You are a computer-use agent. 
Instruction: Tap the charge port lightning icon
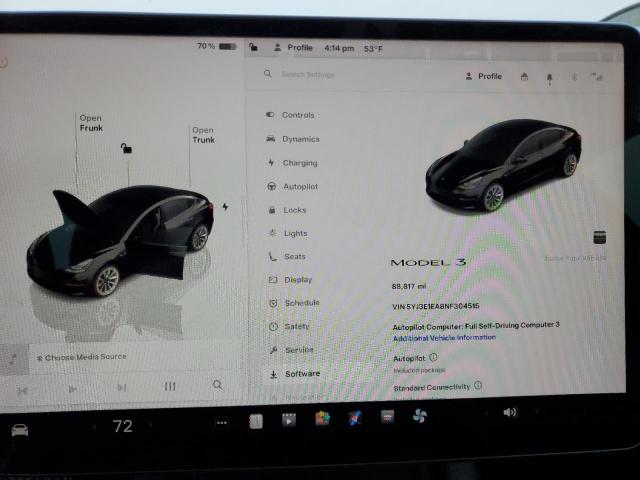pos(225,207)
